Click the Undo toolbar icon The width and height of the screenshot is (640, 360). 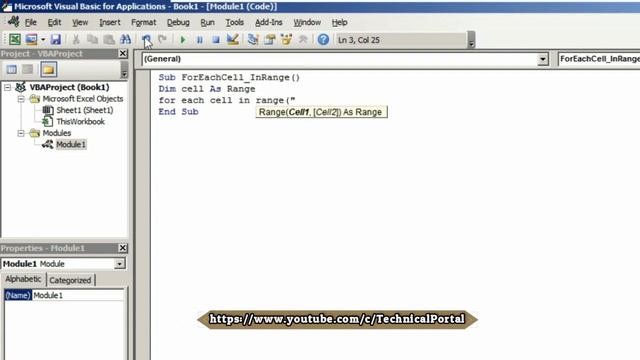(x=146, y=40)
